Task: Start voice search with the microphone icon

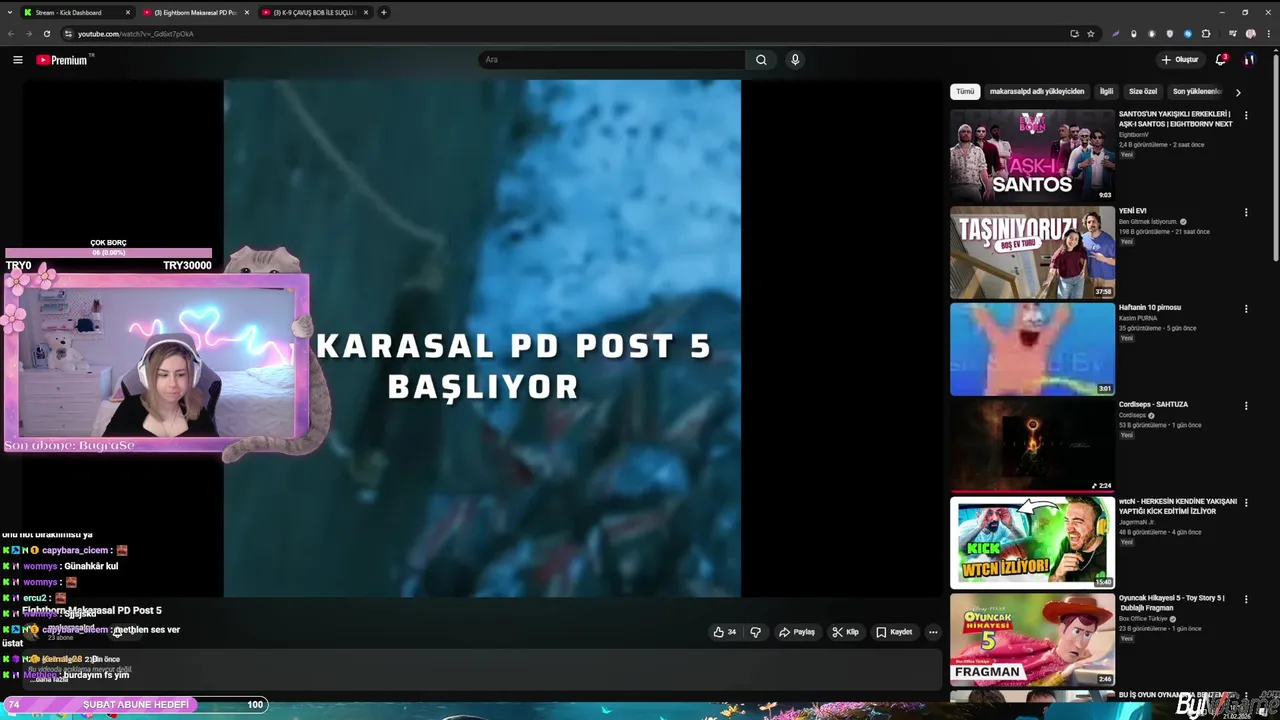Action: pyautogui.click(x=795, y=60)
